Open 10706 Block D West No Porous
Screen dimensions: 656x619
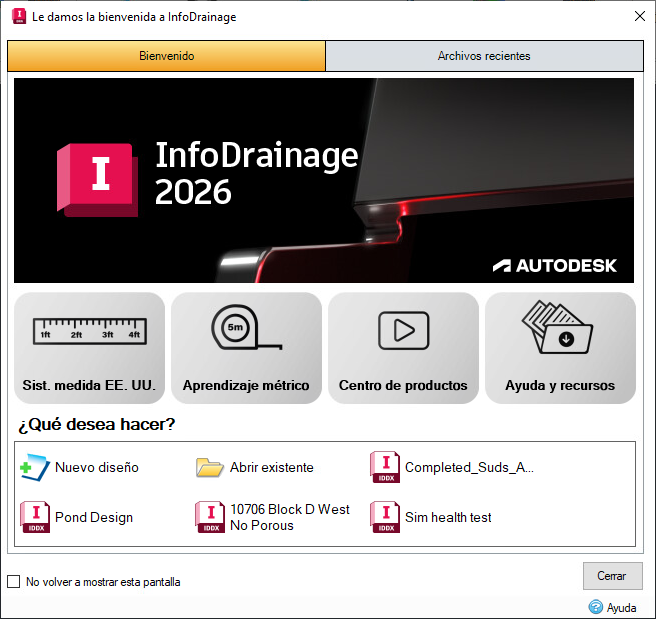(x=290, y=517)
